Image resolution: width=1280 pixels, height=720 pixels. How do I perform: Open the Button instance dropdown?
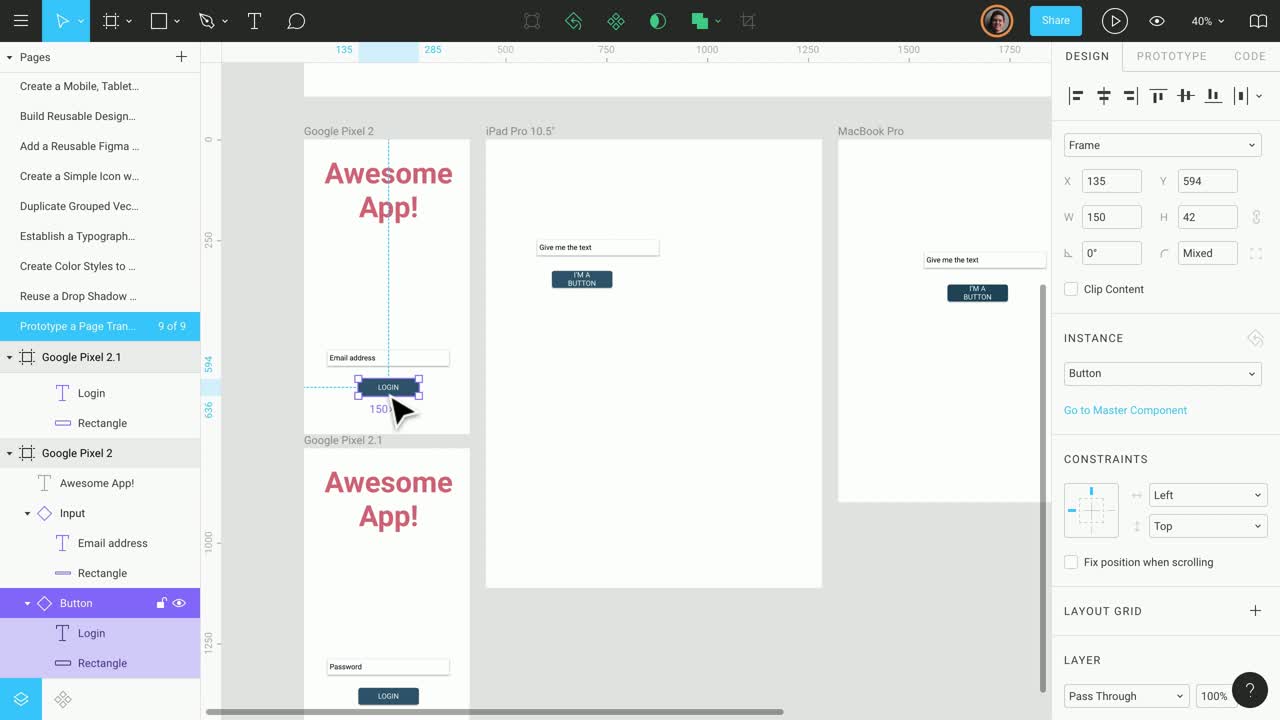coord(1162,373)
